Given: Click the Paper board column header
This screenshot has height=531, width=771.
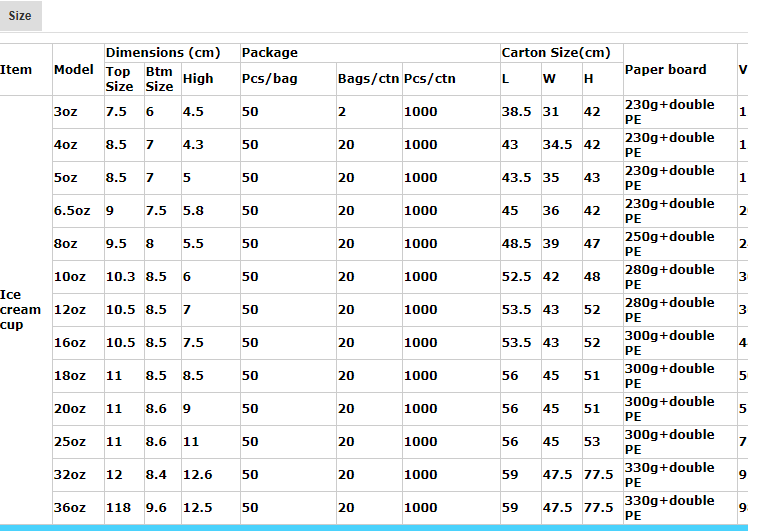Looking at the screenshot, I should [665, 70].
